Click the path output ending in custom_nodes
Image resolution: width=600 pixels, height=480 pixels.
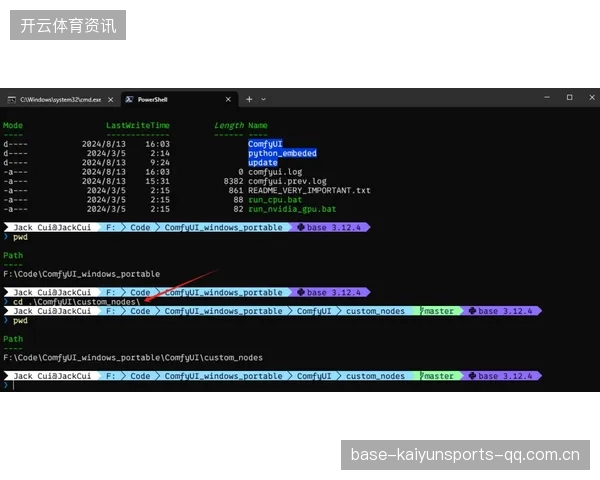[133, 358]
